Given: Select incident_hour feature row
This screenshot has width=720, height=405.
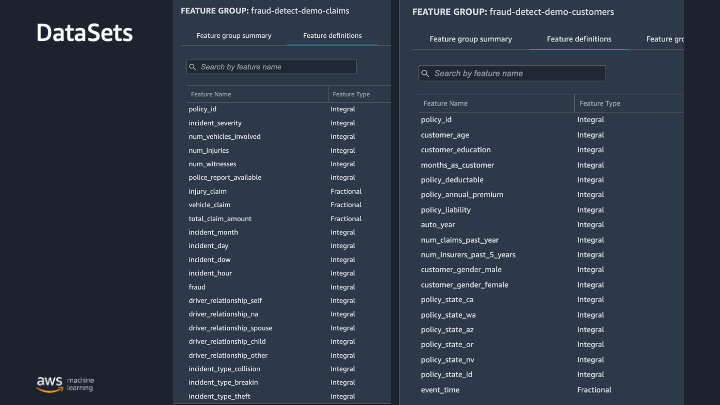Looking at the screenshot, I should (288, 273).
